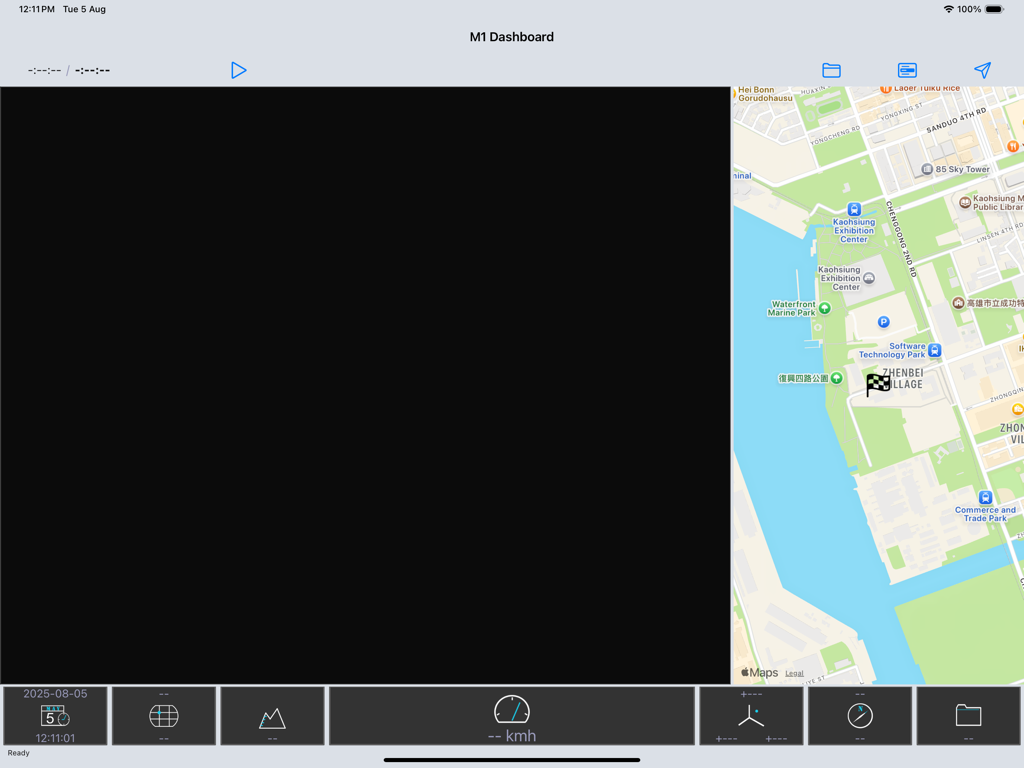Start playback with the play button
1024x768 pixels.
[238, 70]
